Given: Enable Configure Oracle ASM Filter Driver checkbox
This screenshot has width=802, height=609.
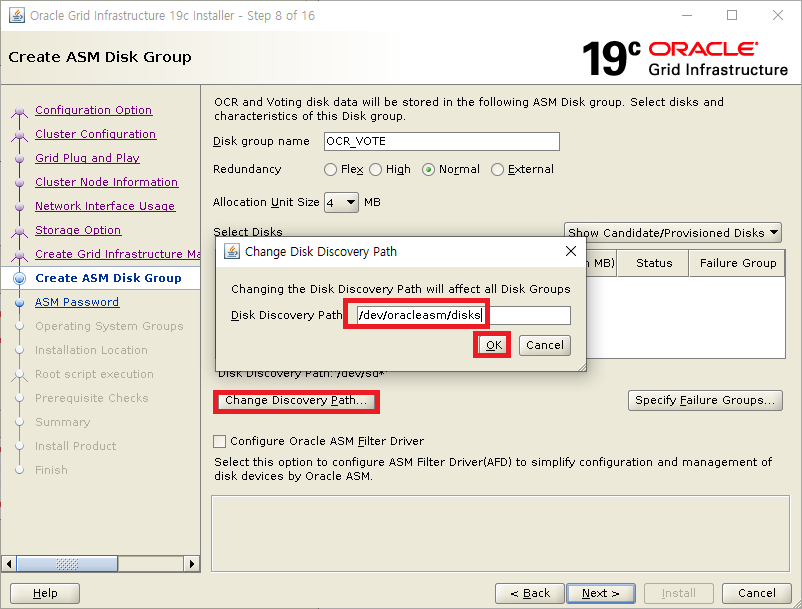Looking at the screenshot, I should coord(219,441).
